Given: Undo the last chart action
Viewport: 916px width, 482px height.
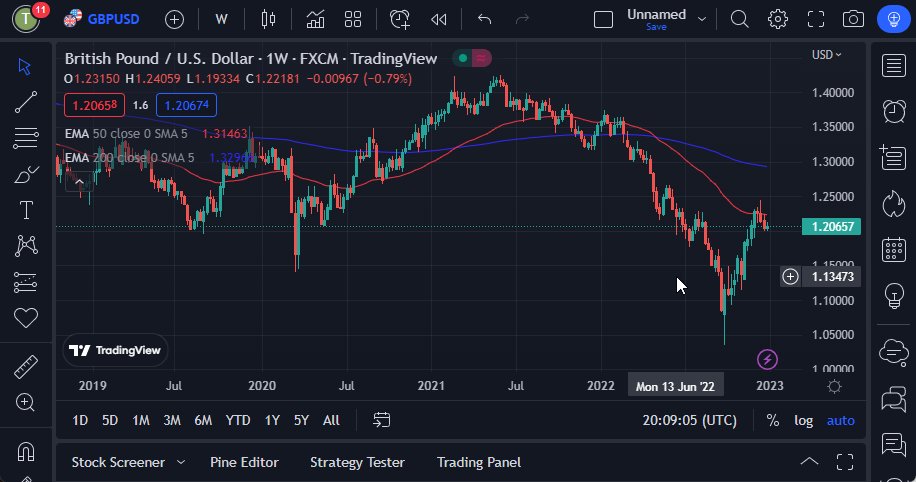Looking at the screenshot, I should point(484,19).
